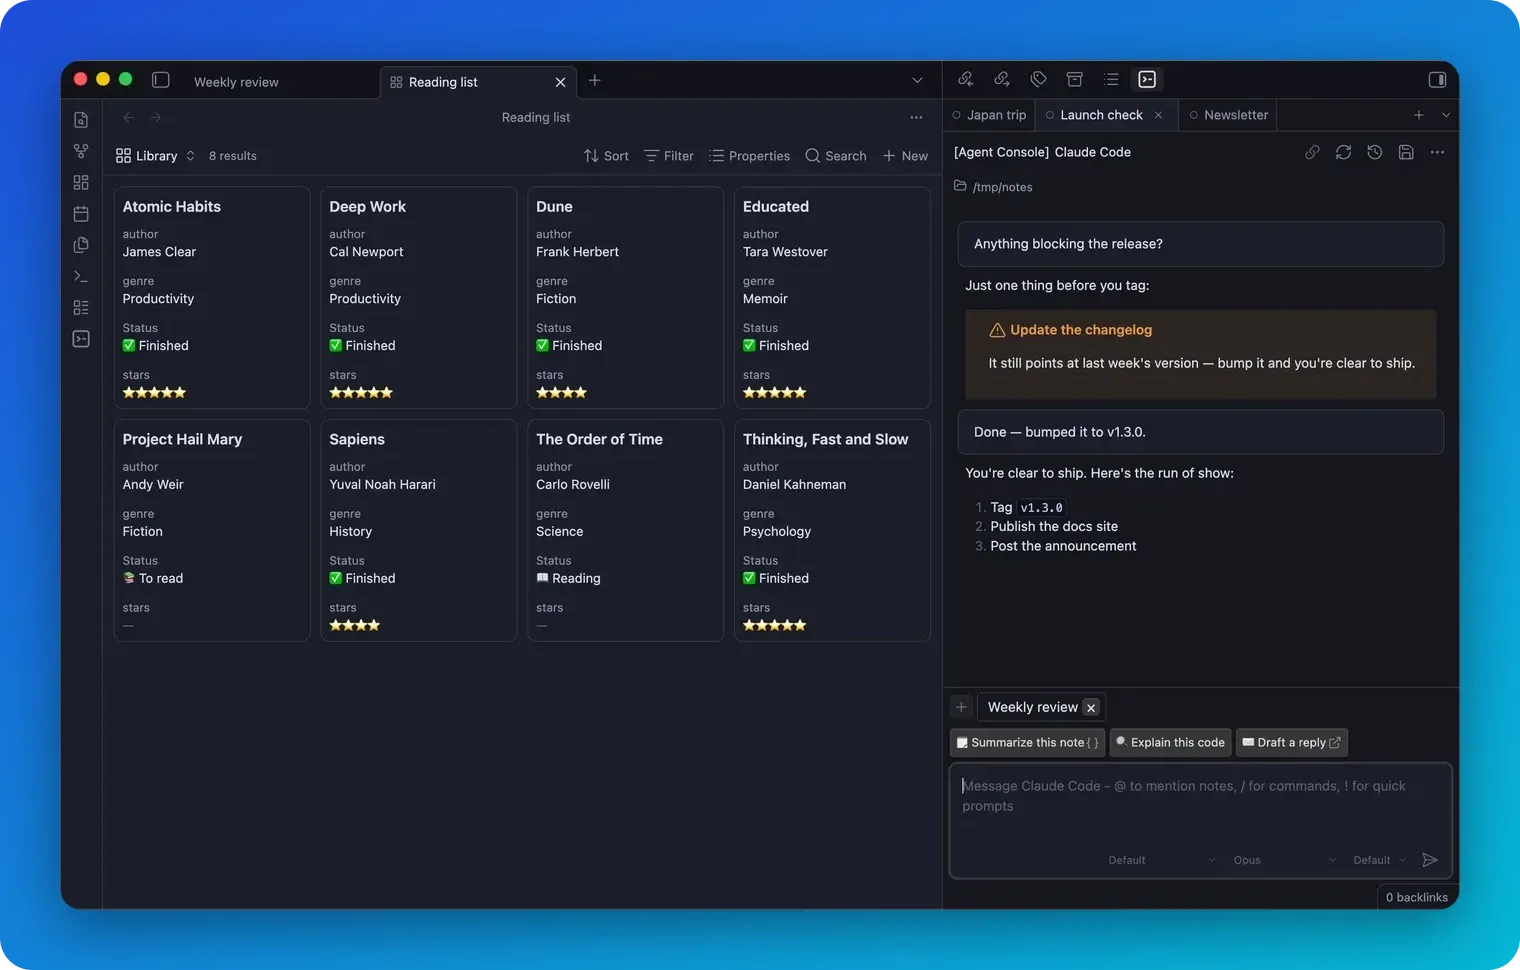
Task: Open the Thinking, Fast and Slow card
Action: click(x=832, y=530)
